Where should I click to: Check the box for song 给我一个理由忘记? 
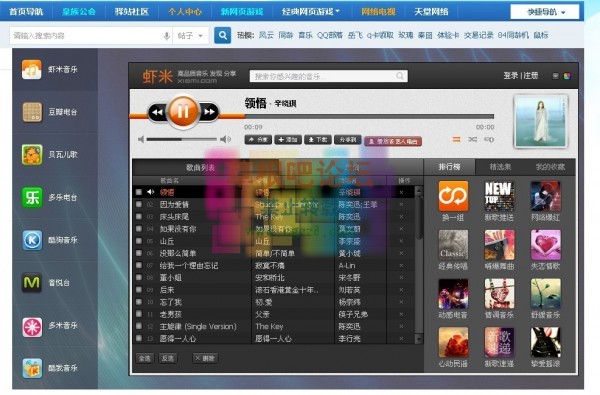pyautogui.click(x=139, y=265)
